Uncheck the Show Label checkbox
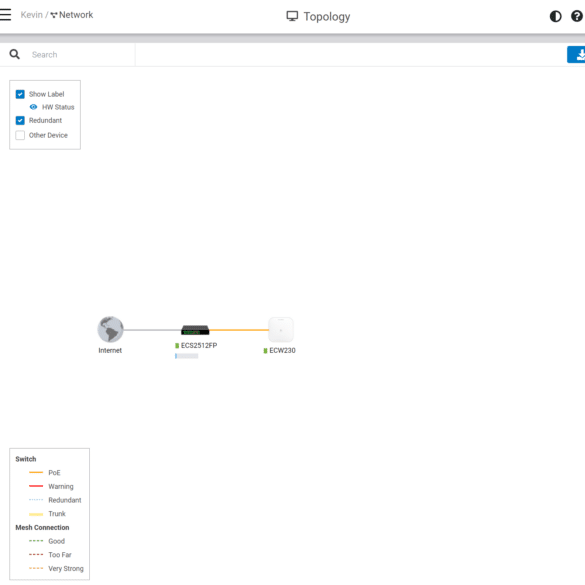 pyautogui.click(x=20, y=94)
